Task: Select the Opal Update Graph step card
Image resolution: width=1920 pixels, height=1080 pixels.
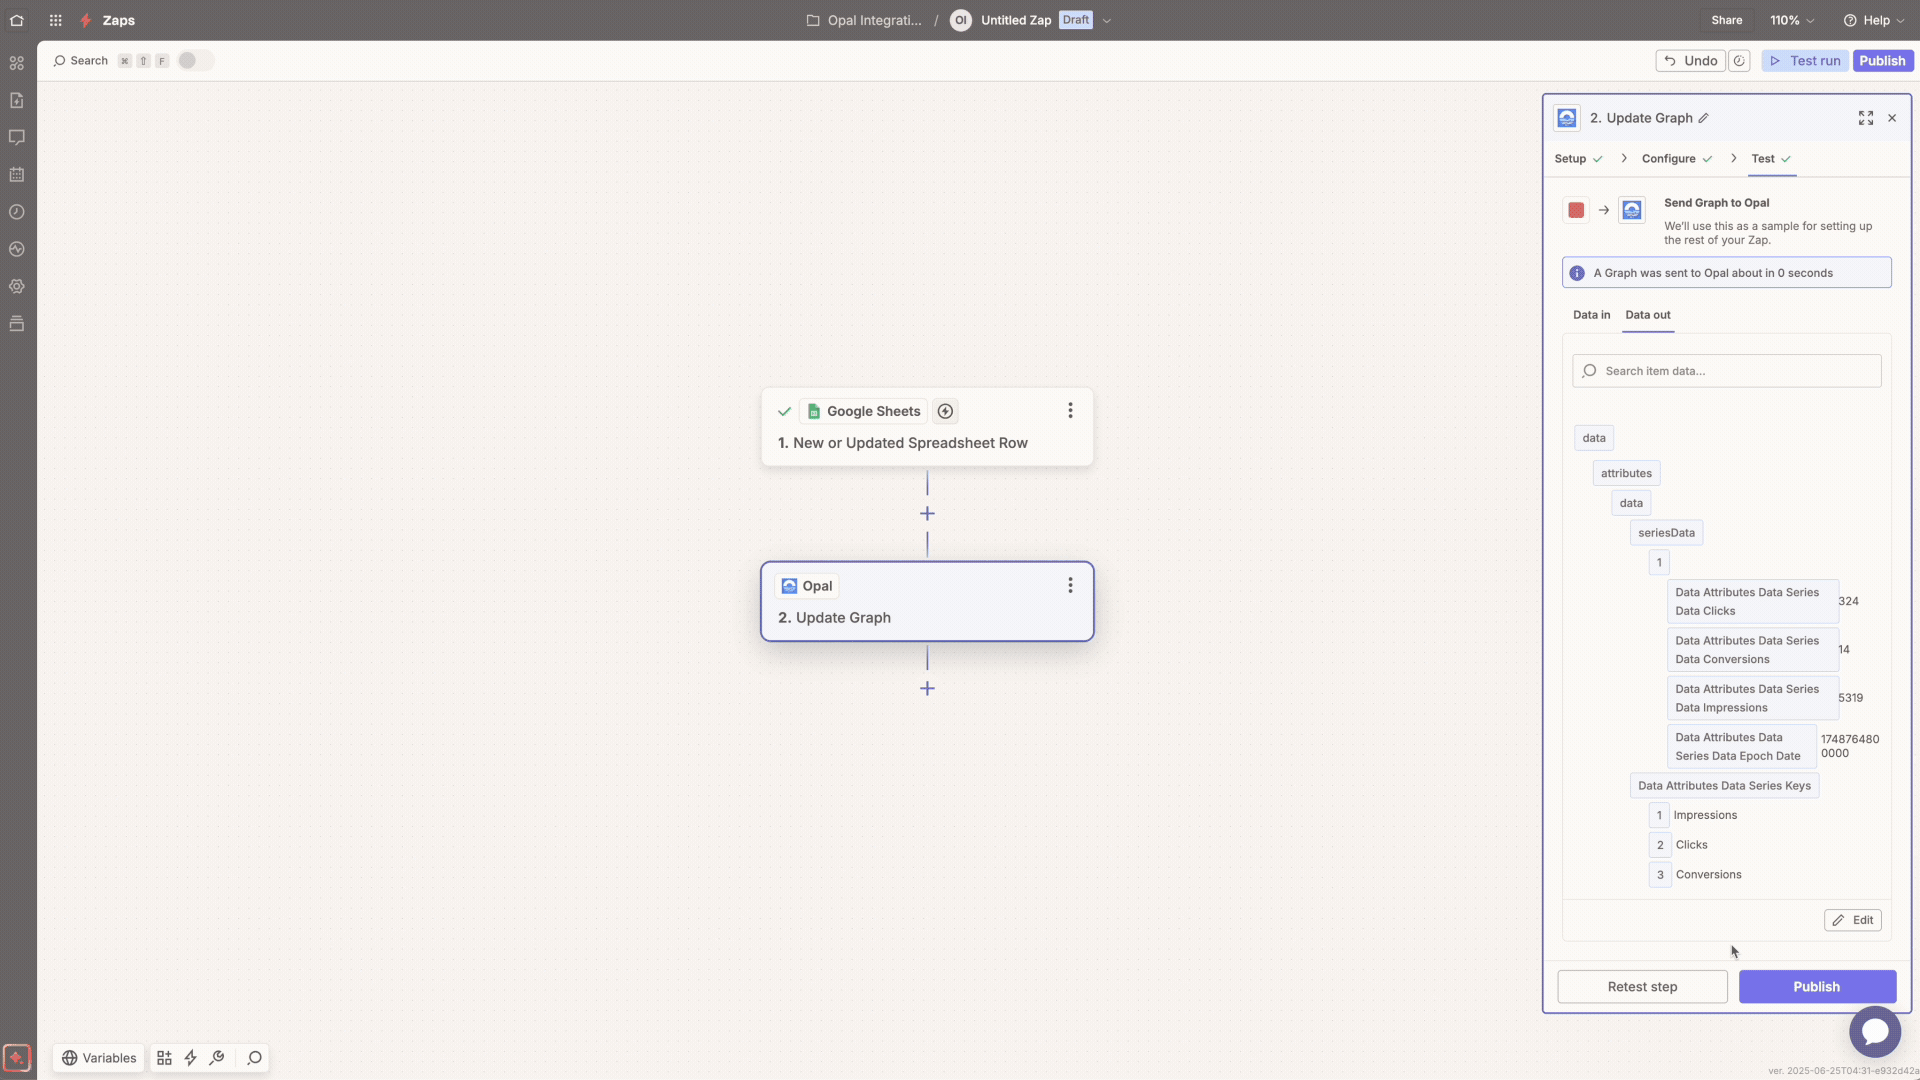Action: click(927, 602)
